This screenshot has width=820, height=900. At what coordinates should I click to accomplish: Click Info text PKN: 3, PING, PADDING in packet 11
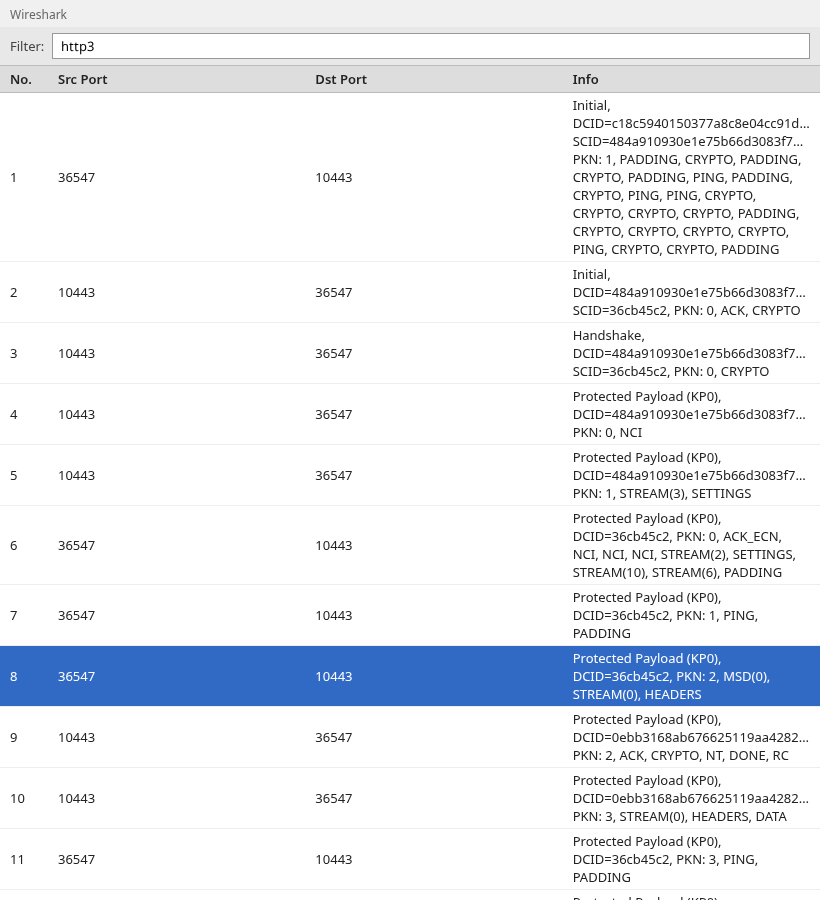[x=665, y=859]
